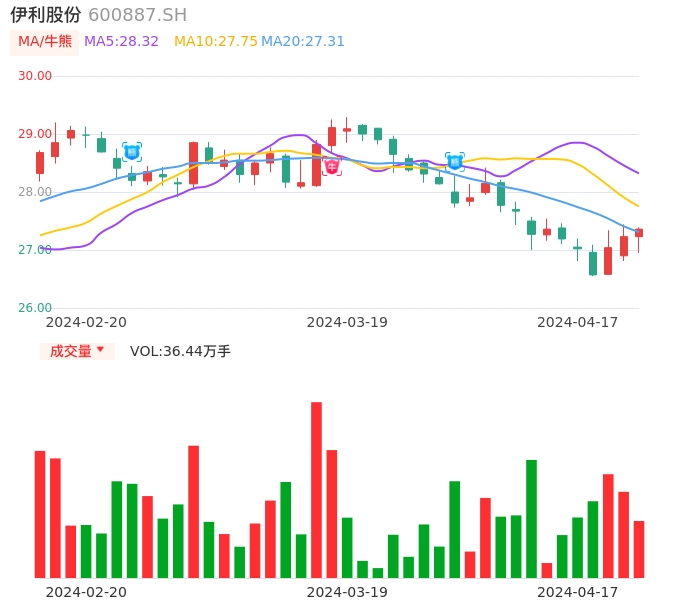Click the 2024-02-20 date under the price chart
This screenshot has width=686, height=606.
pyautogui.click(x=86, y=322)
